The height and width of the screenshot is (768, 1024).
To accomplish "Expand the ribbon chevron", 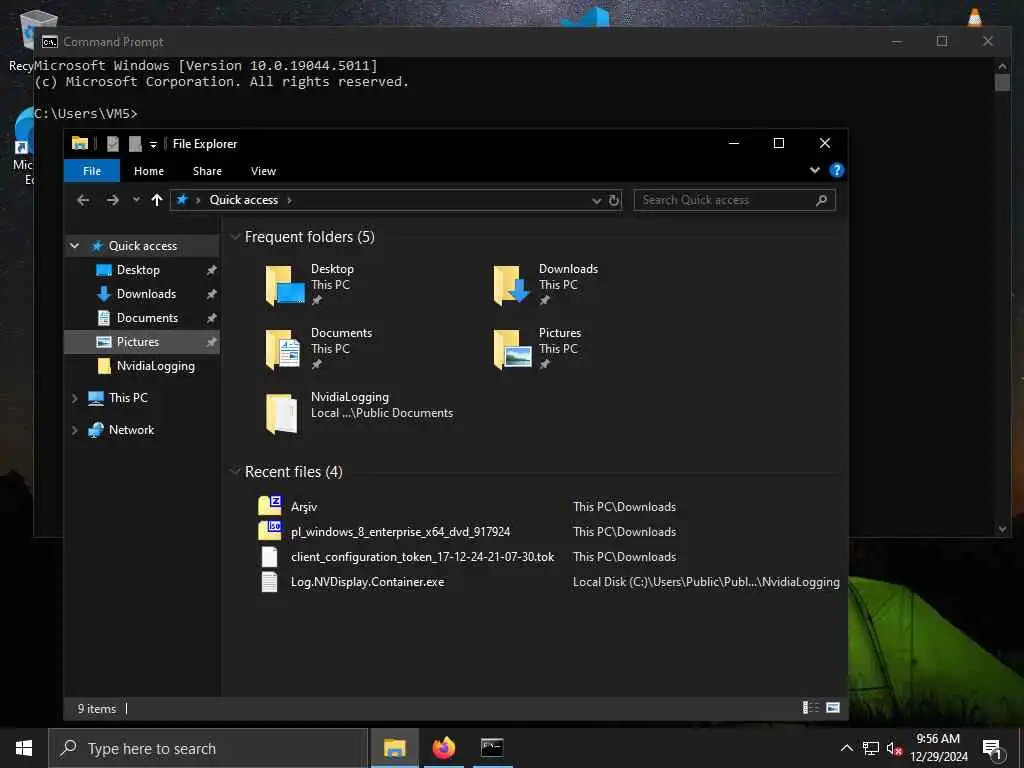I will [814, 170].
